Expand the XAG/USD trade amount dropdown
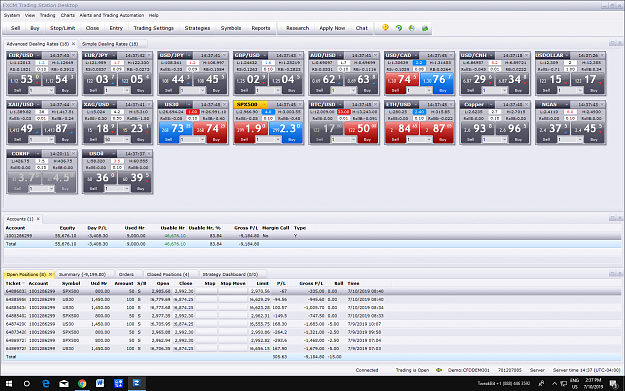Viewport: 625px width, 391px height. [x=127, y=140]
